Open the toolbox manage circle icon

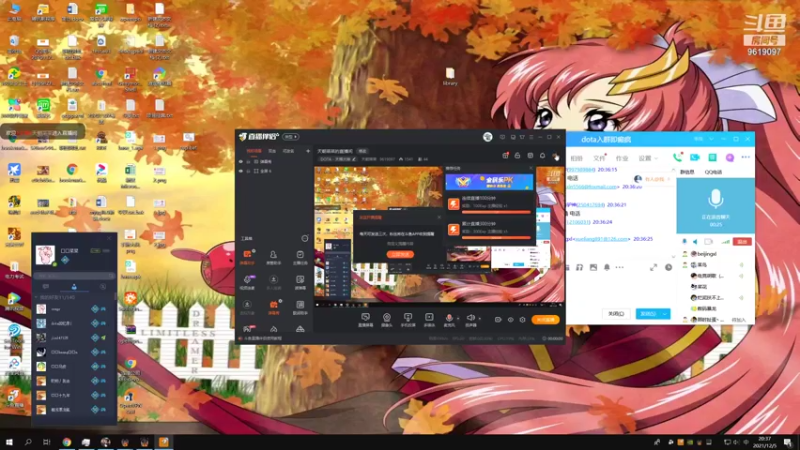[305, 238]
